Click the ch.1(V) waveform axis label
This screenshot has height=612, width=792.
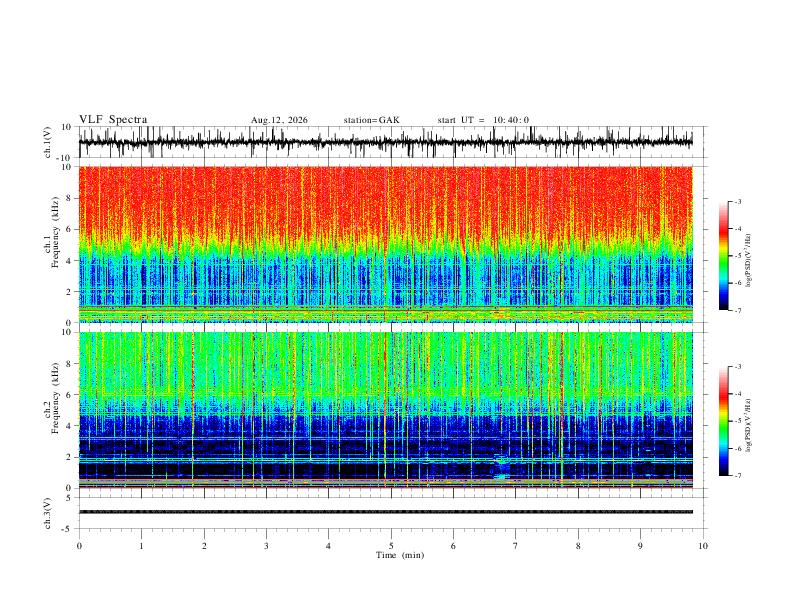[48, 142]
